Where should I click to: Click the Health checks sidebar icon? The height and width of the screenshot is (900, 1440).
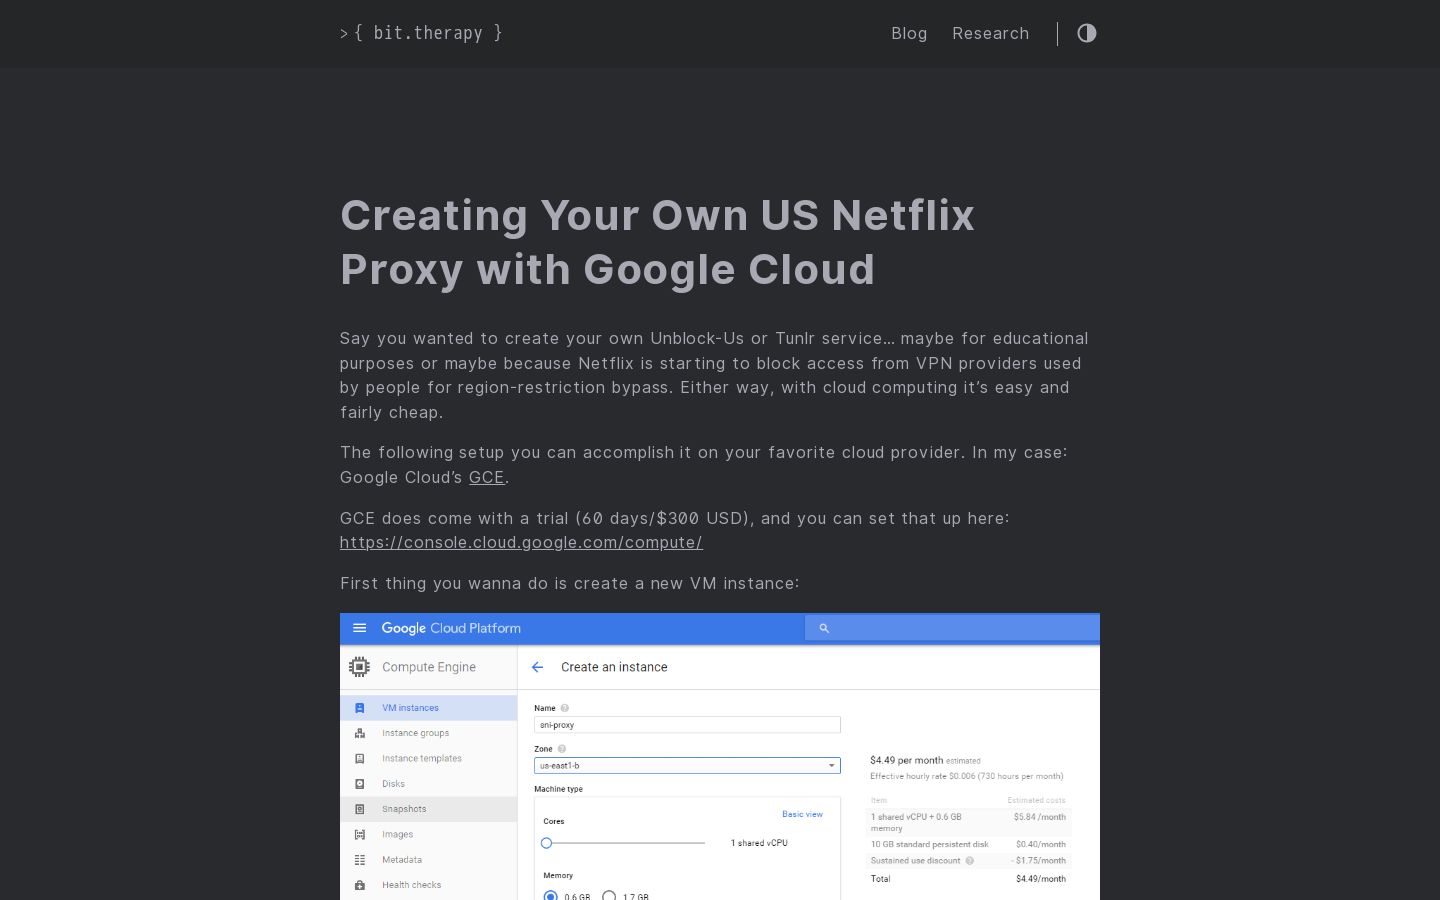360,885
